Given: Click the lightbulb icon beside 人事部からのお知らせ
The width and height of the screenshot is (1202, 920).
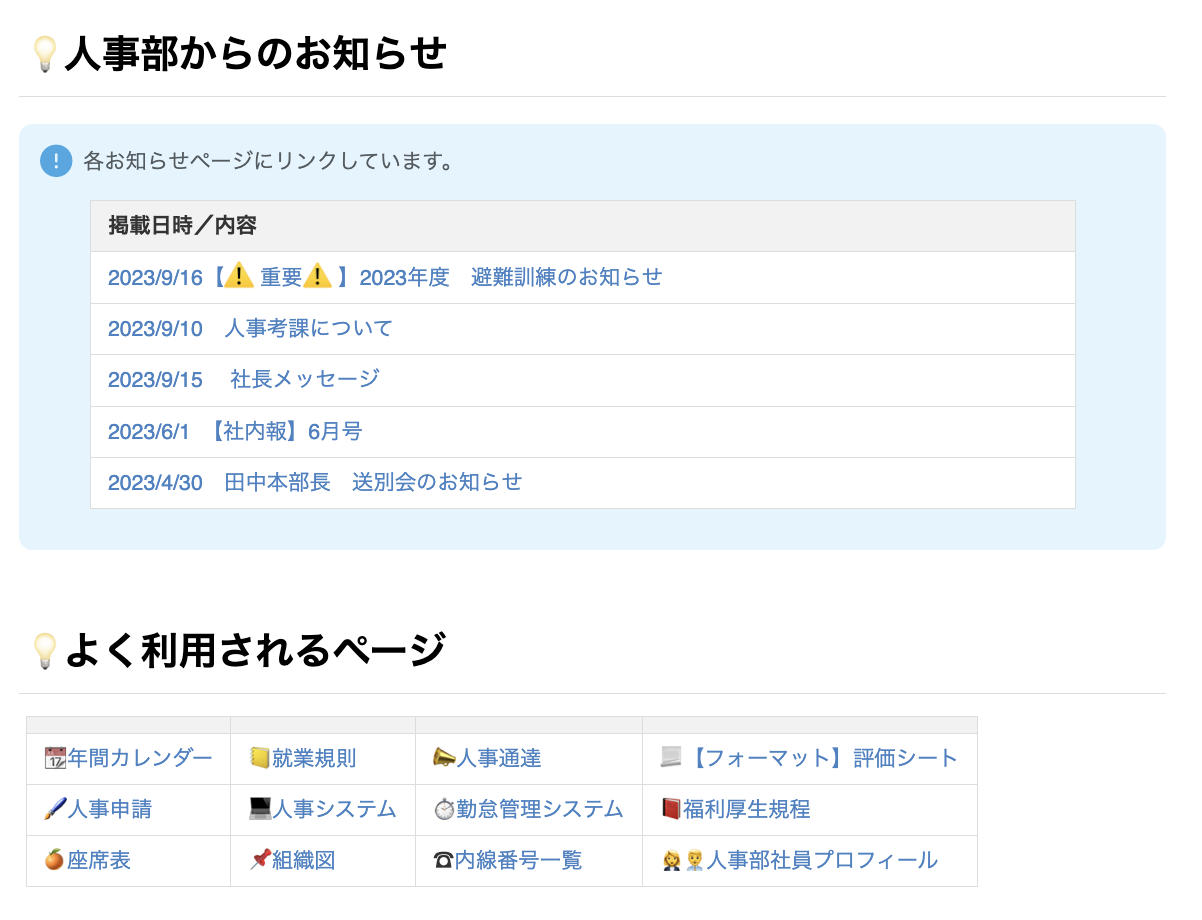Looking at the screenshot, I should point(45,54).
